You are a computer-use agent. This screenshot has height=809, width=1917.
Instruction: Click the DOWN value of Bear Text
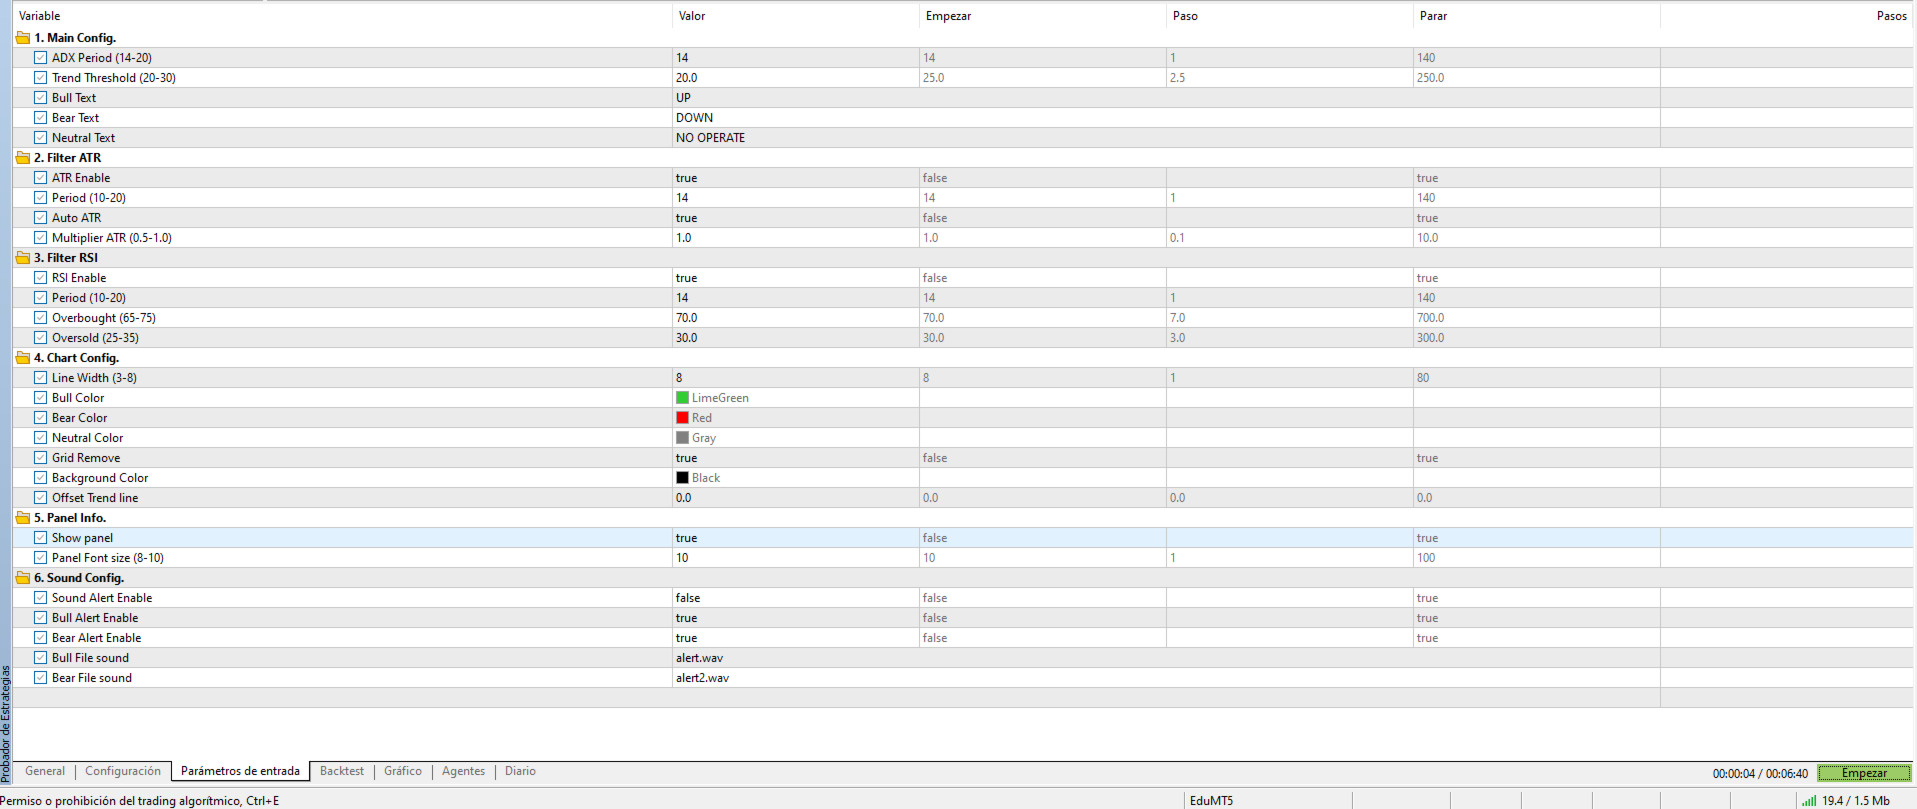(694, 118)
